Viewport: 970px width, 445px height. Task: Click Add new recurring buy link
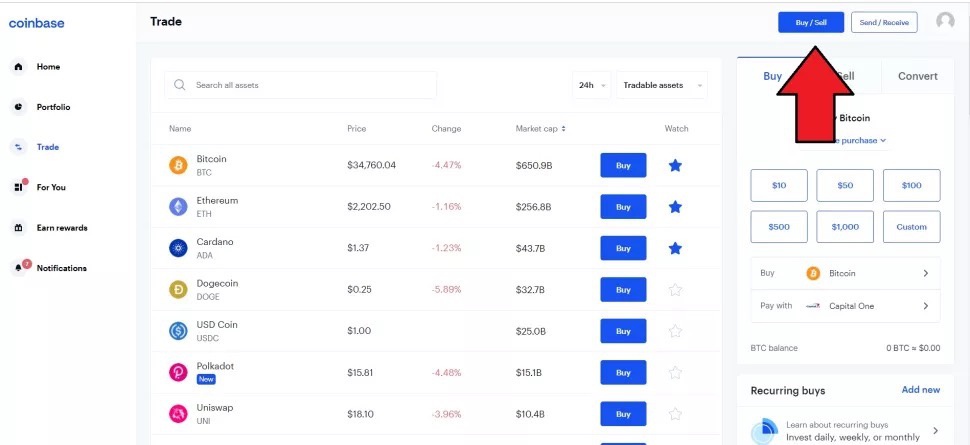[921, 390]
